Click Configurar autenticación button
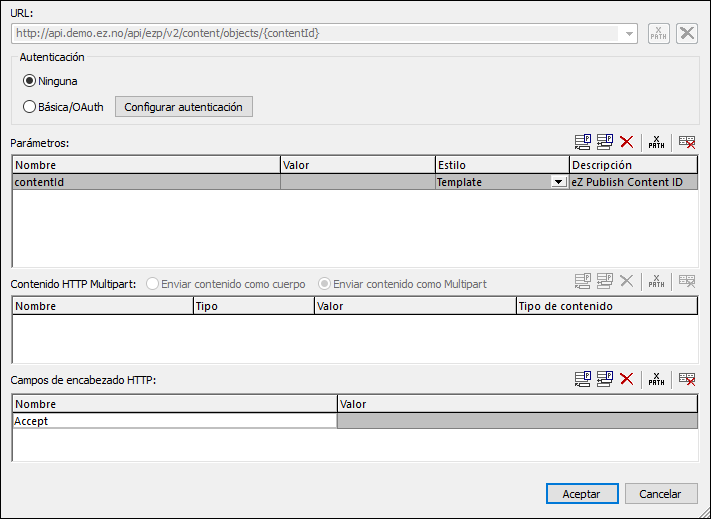Image resolution: width=711 pixels, height=519 pixels. point(184,107)
